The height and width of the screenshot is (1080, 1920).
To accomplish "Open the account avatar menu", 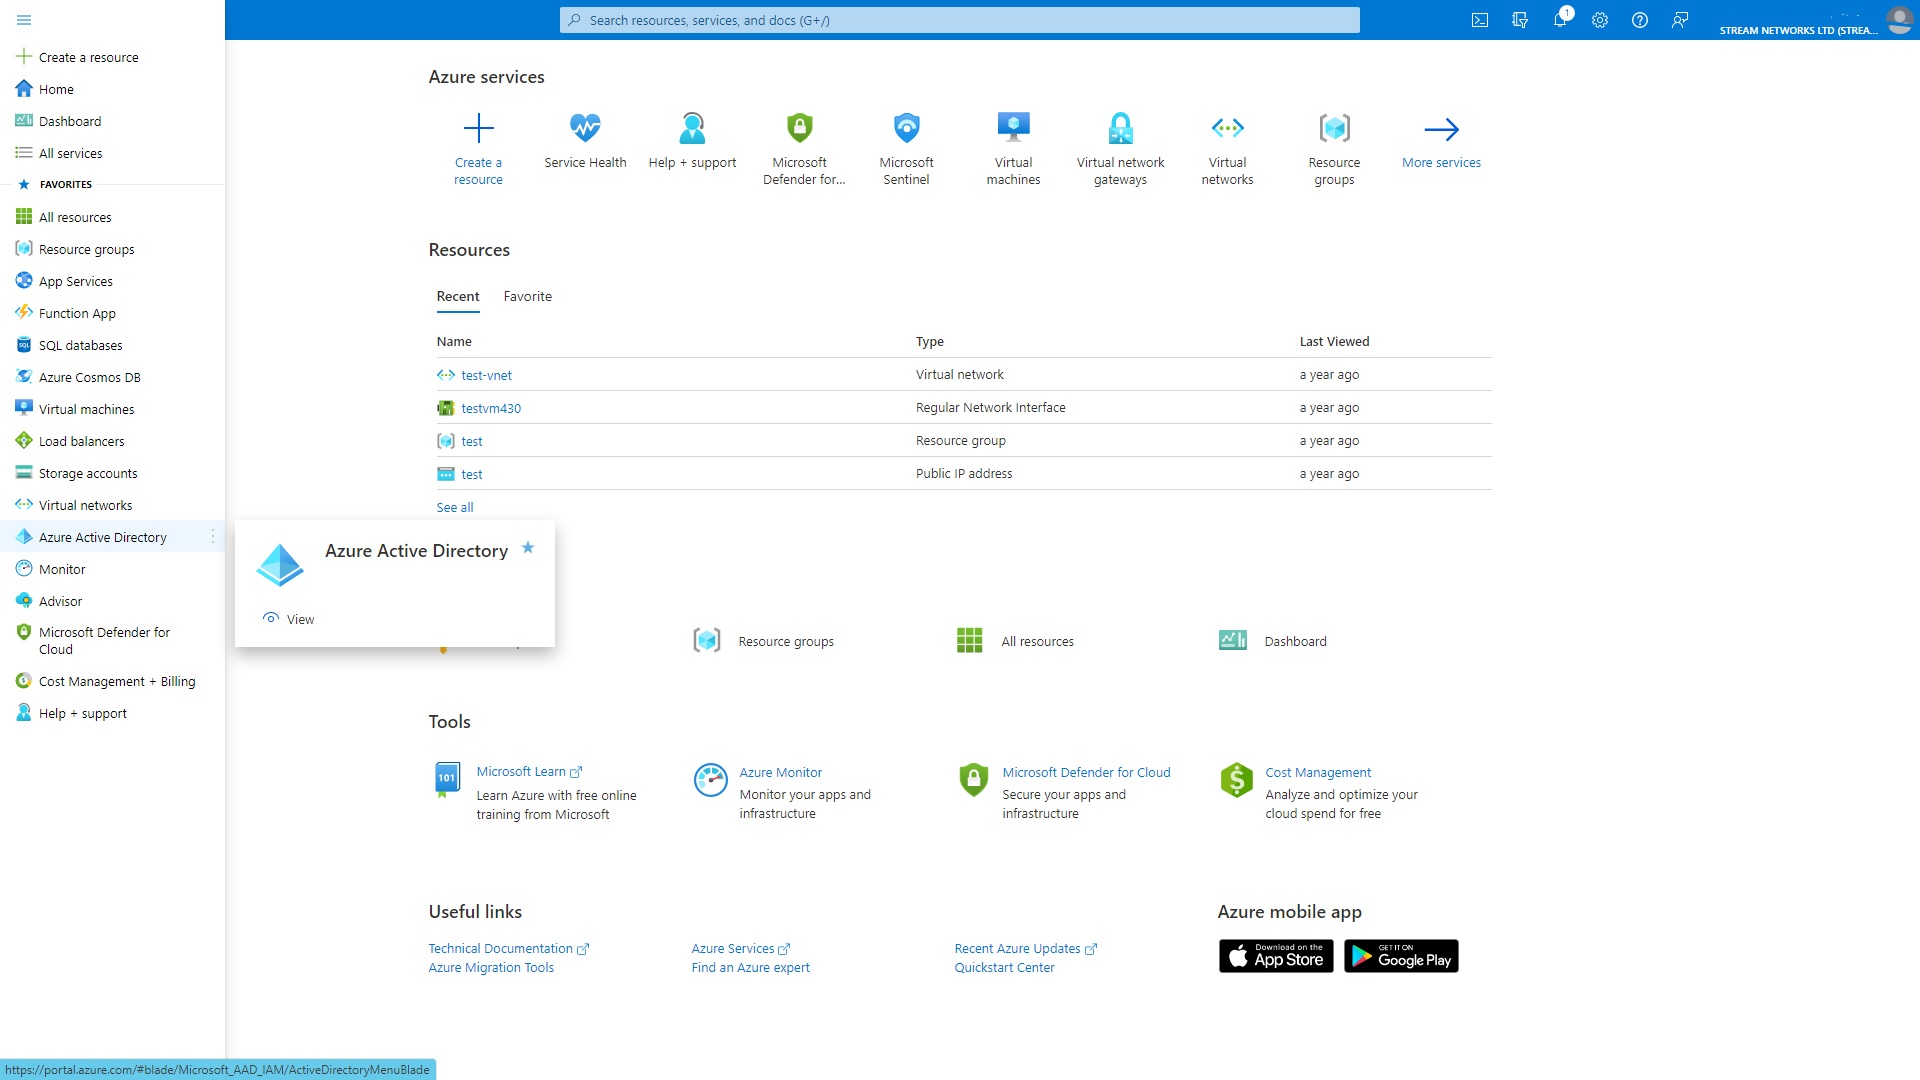I will tap(1899, 19).
